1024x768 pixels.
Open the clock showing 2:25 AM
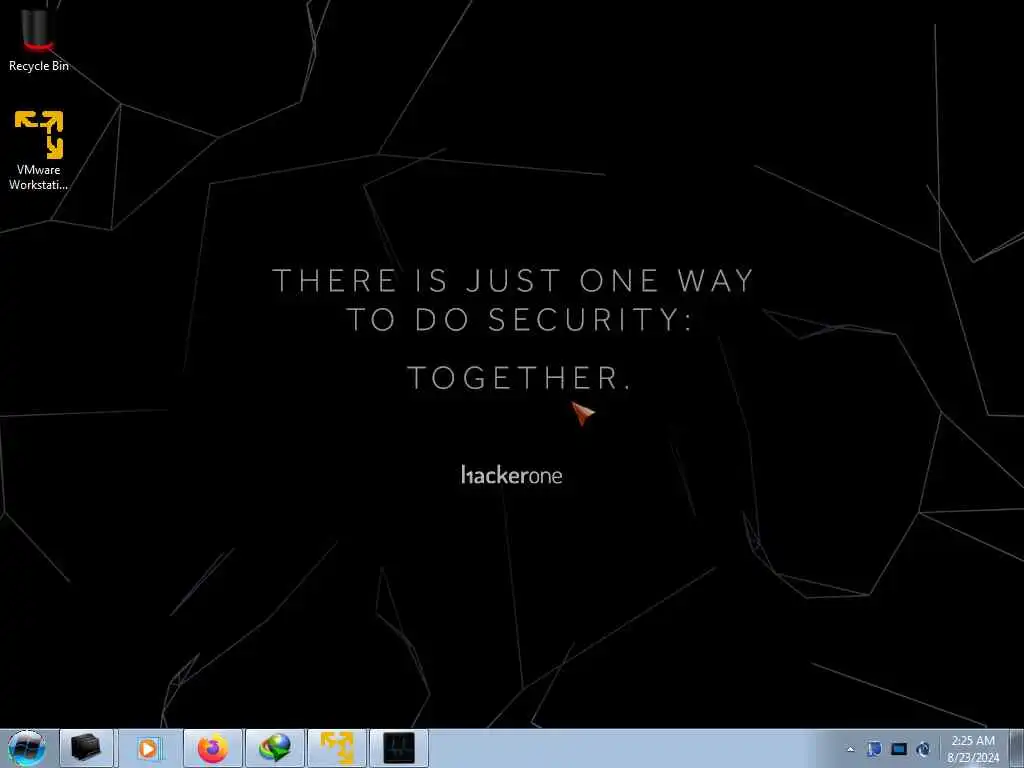click(x=973, y=749)
